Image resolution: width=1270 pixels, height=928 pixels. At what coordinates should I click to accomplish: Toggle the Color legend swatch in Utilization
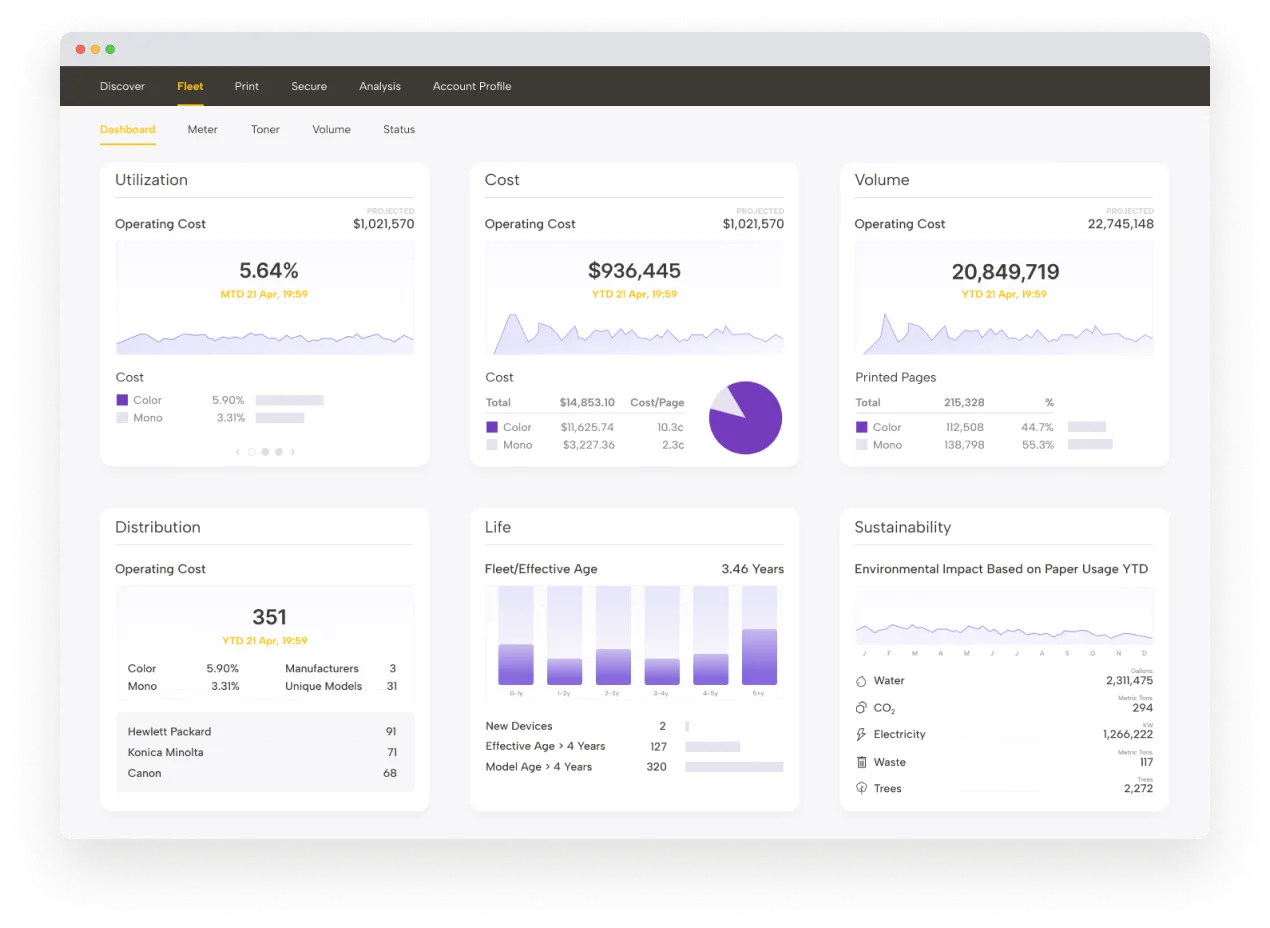(121, 400)
